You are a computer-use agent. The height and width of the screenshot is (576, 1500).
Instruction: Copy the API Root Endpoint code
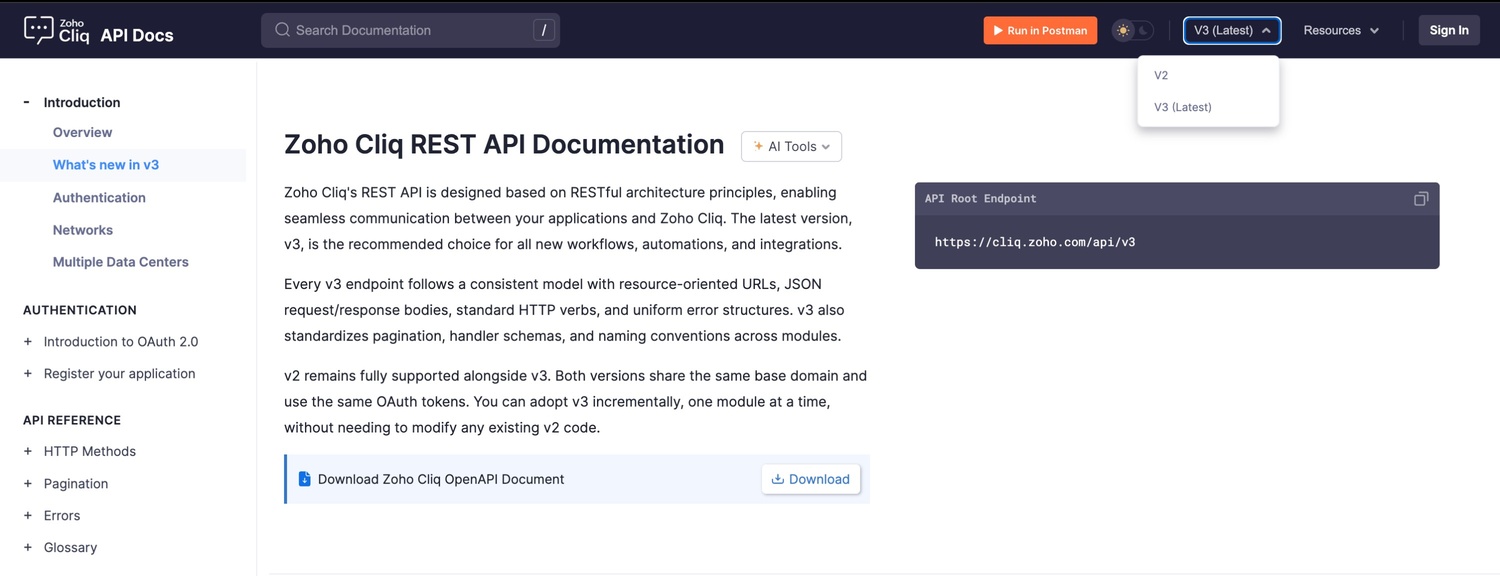coord(1421,199)
